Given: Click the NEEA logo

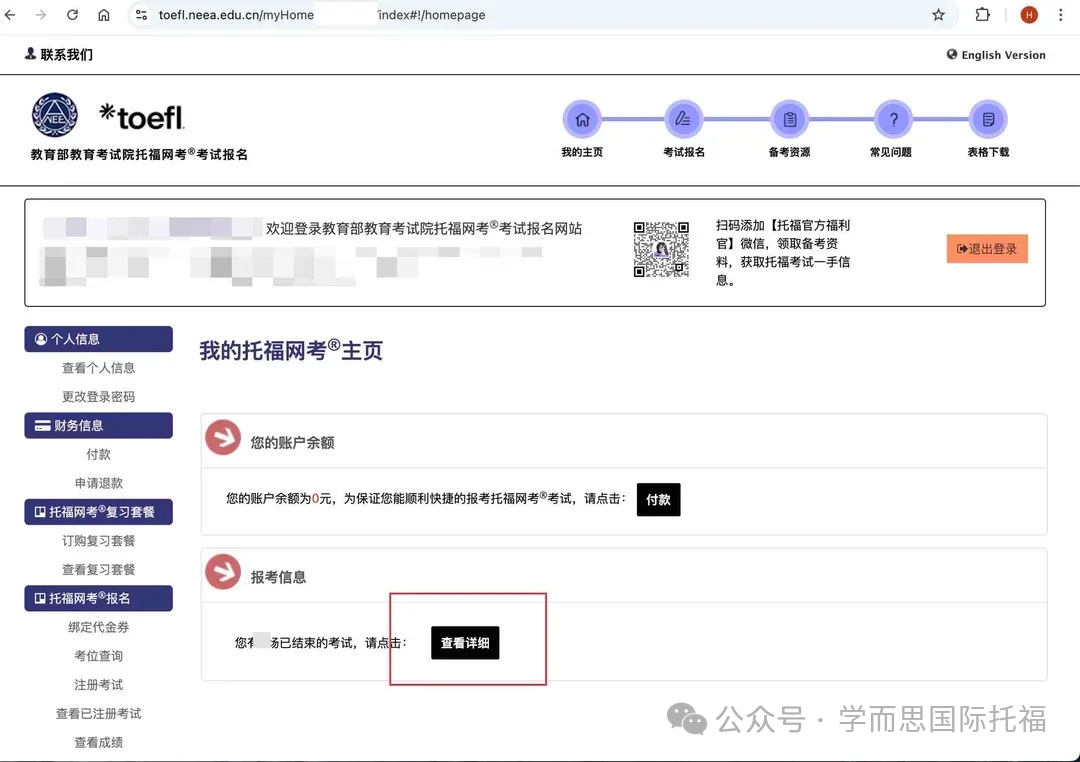Looking at the screenshot, I should click(54, 115).
